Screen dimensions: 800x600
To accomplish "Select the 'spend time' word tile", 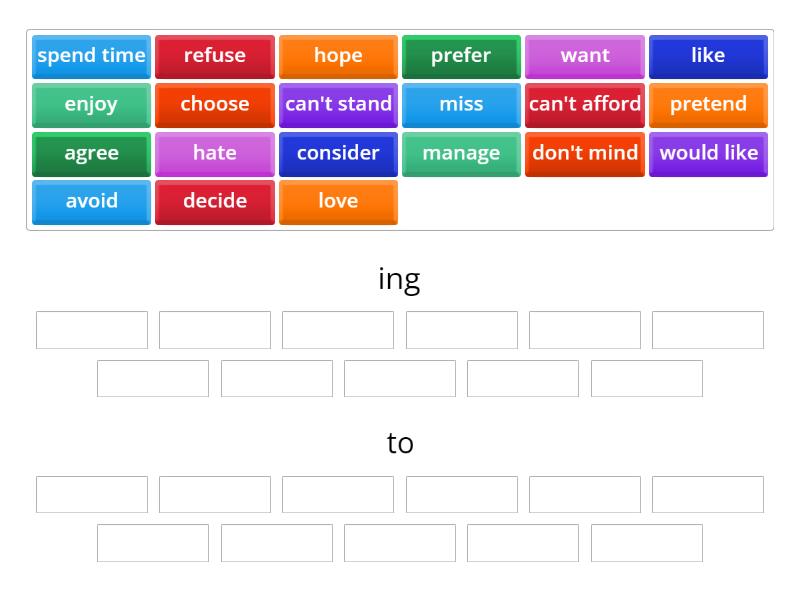I will [91, 56].
